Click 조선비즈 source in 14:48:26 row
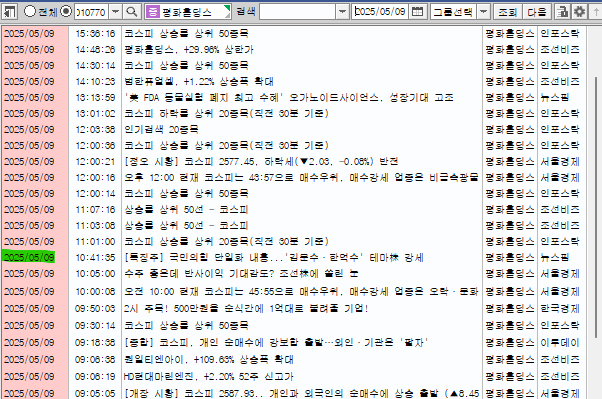Image resolution: width=602 pixels, height=399 pixels. tap(560, 50)
